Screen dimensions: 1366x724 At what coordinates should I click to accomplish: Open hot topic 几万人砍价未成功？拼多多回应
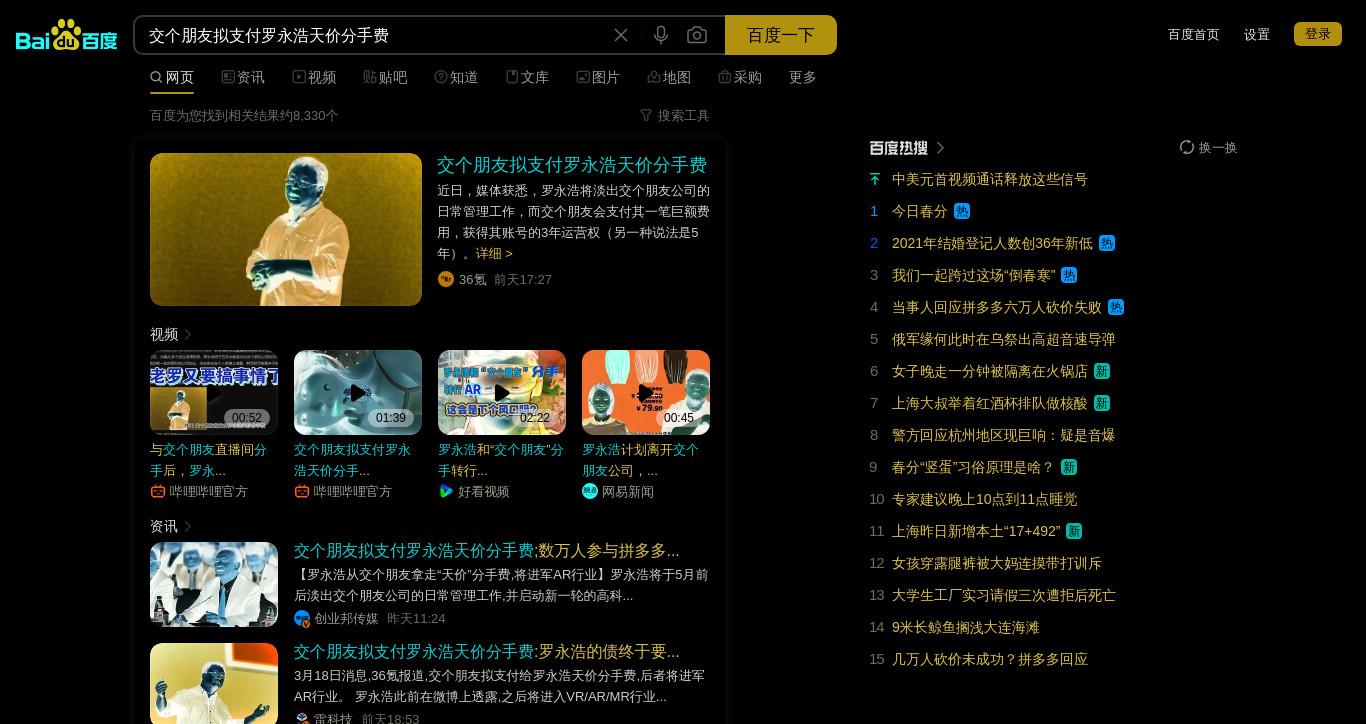click(990, 659)
